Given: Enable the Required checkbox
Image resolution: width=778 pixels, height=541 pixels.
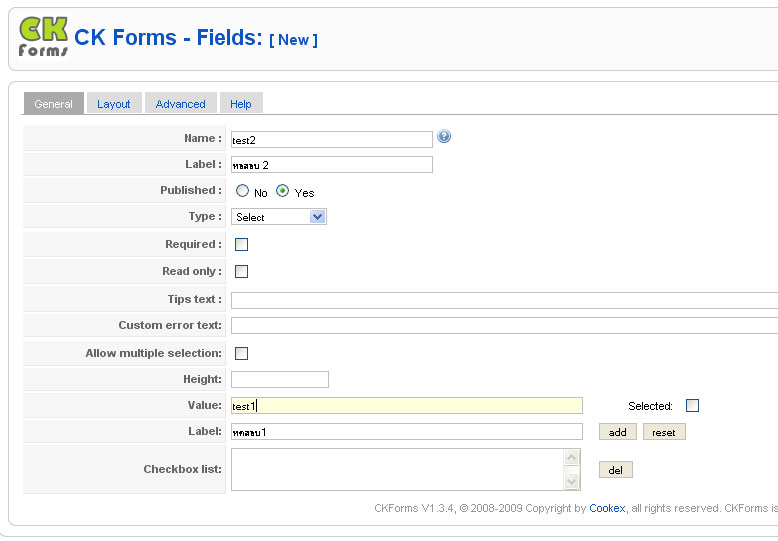Looking at the screenshot, I should point(241,244).
